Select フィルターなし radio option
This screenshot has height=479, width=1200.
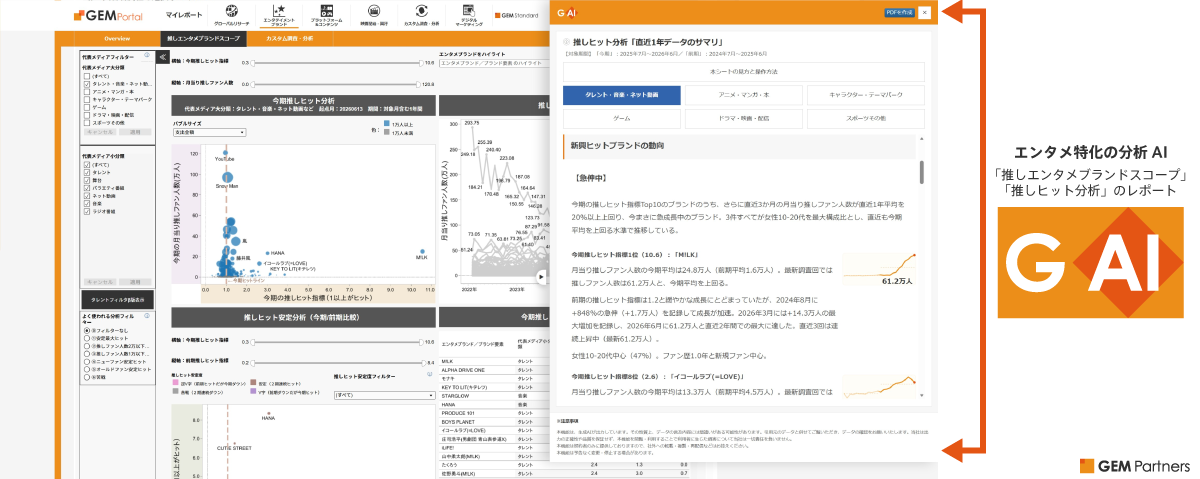tap(87, 330)
